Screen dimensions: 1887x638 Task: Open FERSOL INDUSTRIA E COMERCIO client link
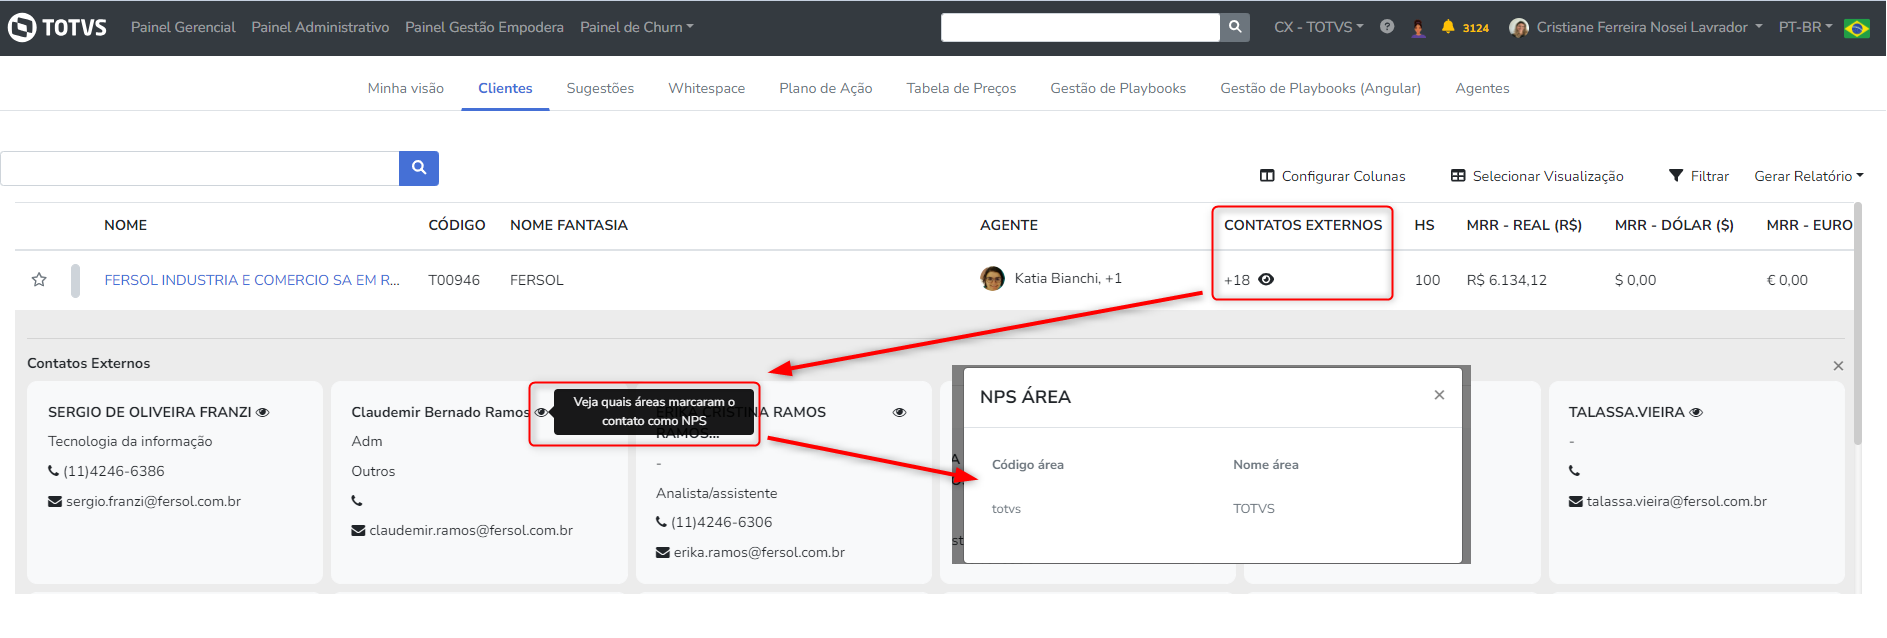[x=252, y=280]
